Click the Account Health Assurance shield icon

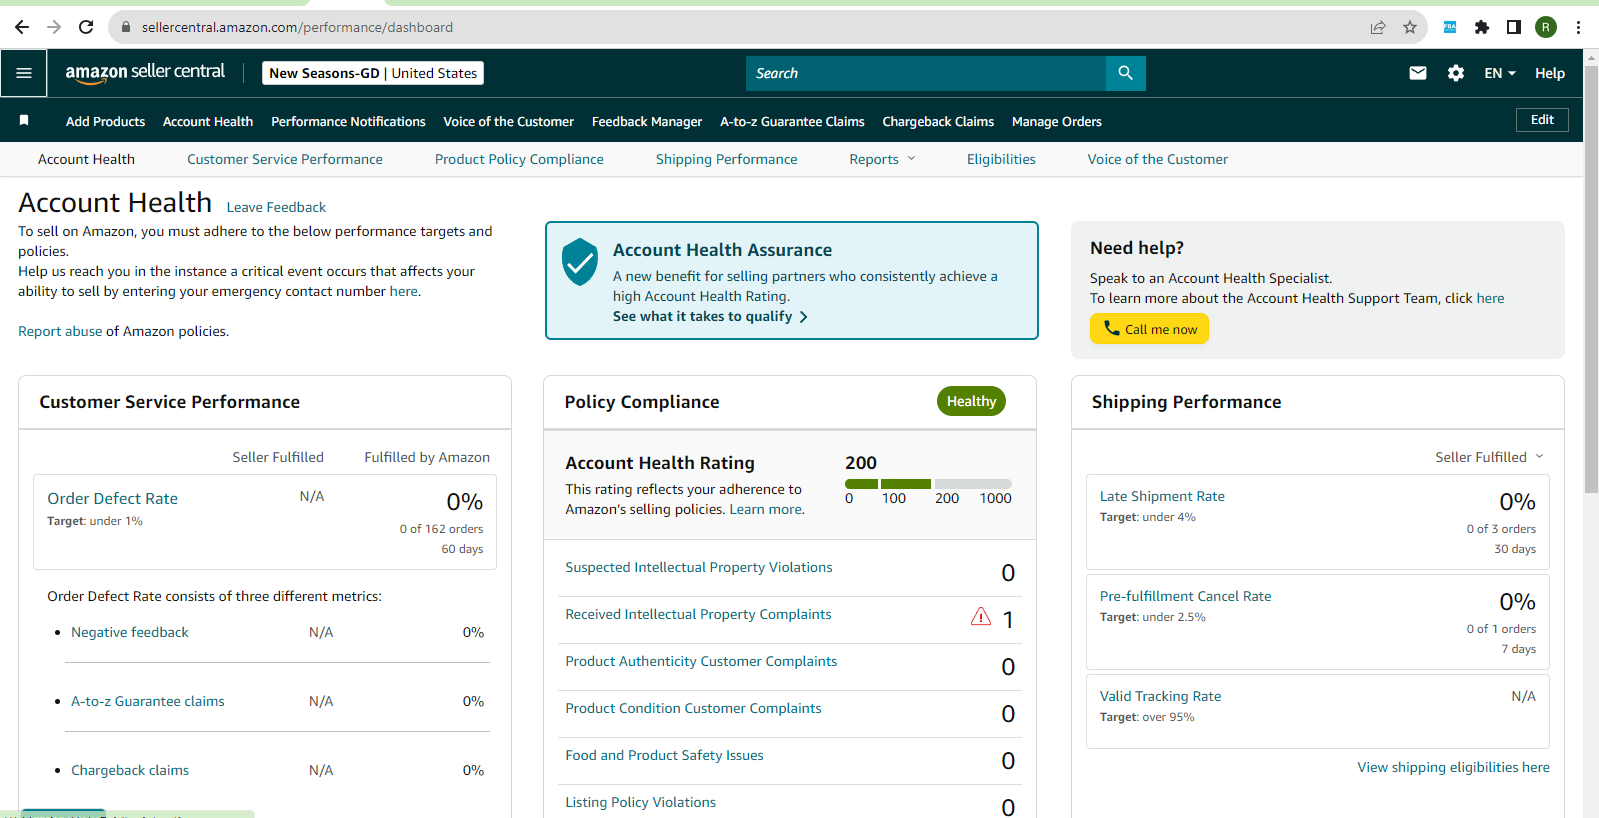tap(579, 262)
